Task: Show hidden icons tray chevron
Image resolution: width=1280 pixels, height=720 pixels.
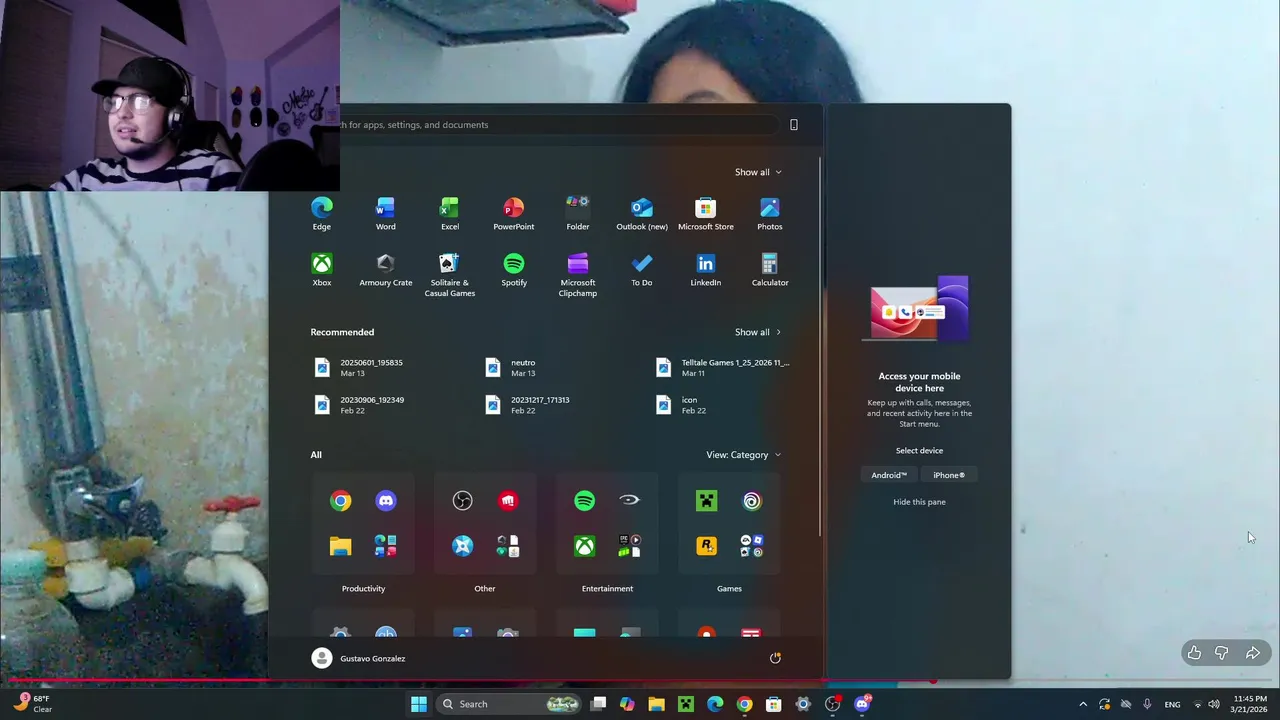Action: pos(1082,704)
